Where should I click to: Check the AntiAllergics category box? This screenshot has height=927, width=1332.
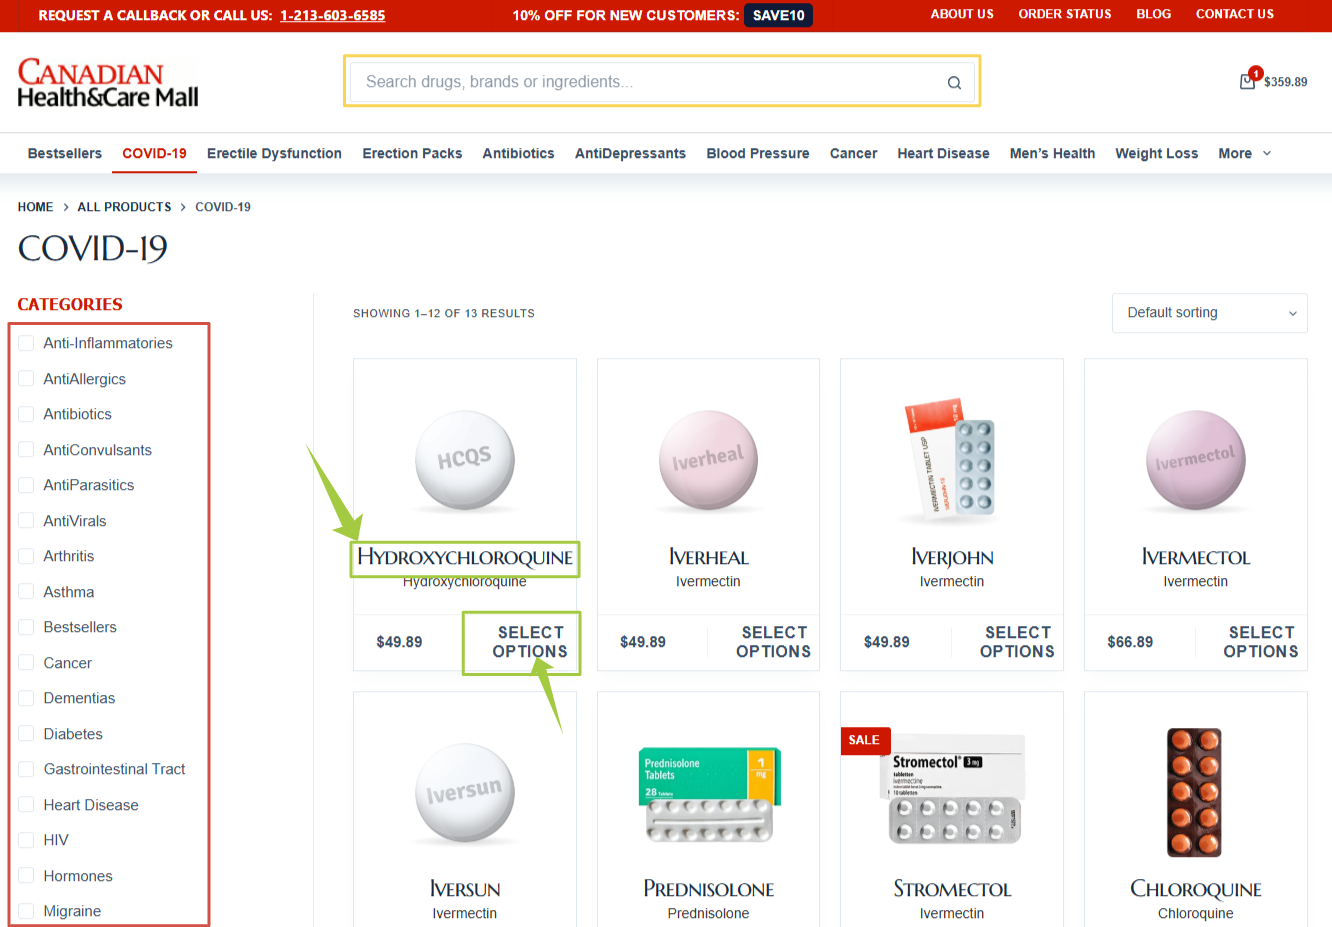point(26,379)
